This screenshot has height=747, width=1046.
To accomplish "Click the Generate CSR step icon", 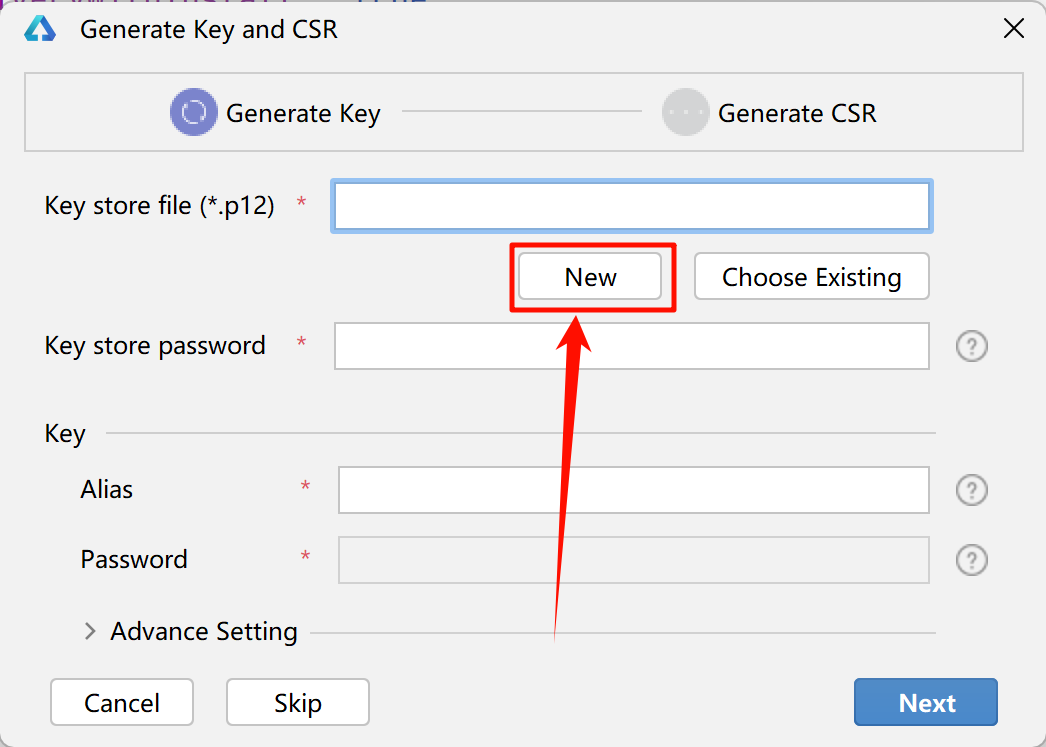I will coord(685,112).
